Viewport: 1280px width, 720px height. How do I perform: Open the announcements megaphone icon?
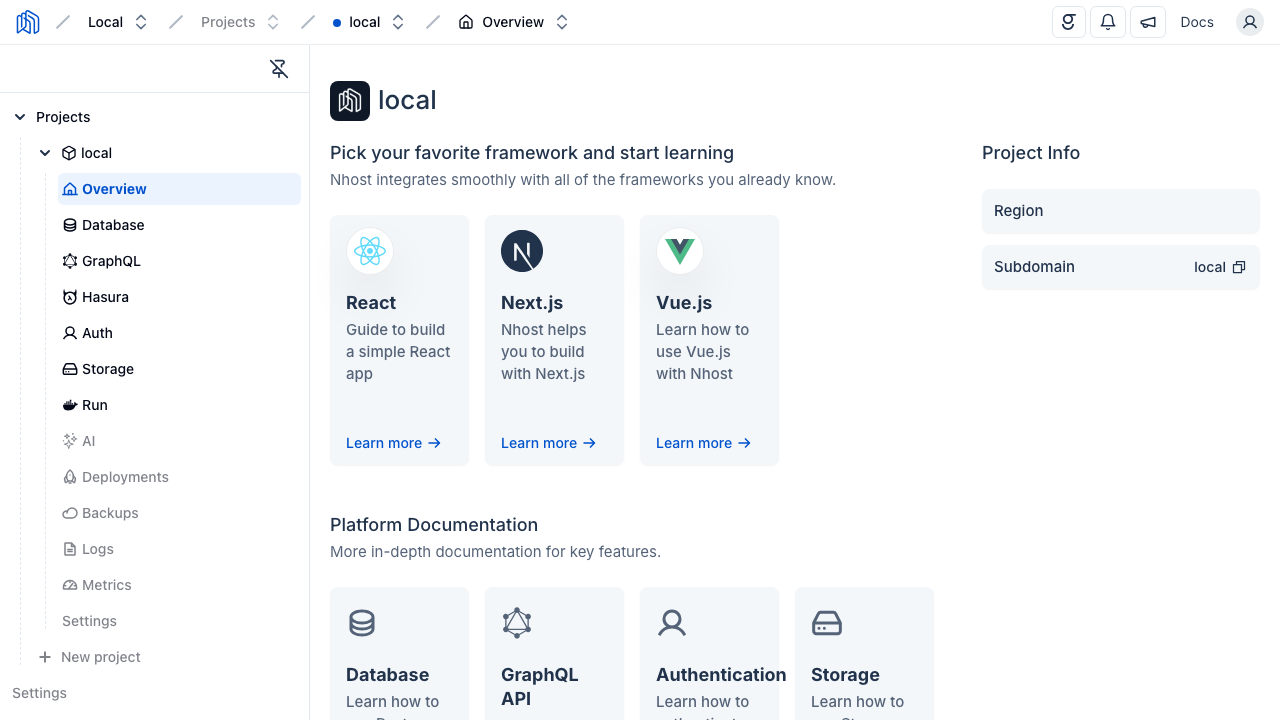[1148, 22]
